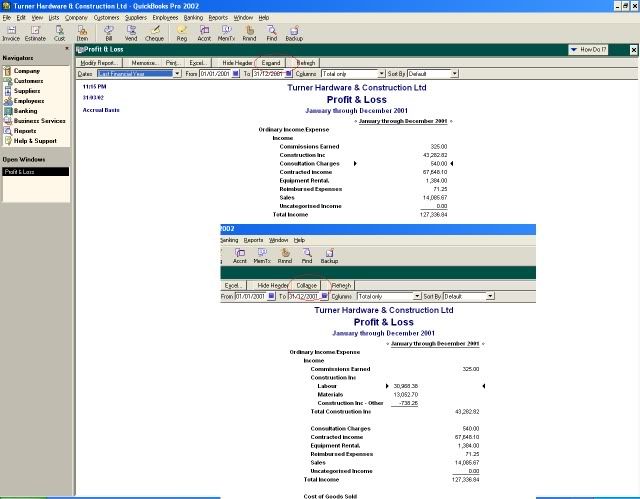This screenshot has height=499, width=640.
Task: Click the Hide Header button in upper report
Action: click(237, 63)
